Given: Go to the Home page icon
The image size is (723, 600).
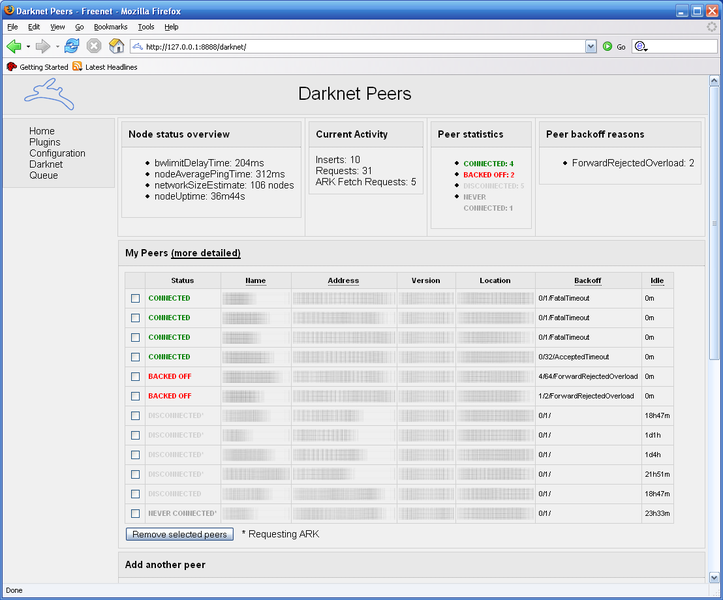Looking at the screenshot, I should [116, 46].
